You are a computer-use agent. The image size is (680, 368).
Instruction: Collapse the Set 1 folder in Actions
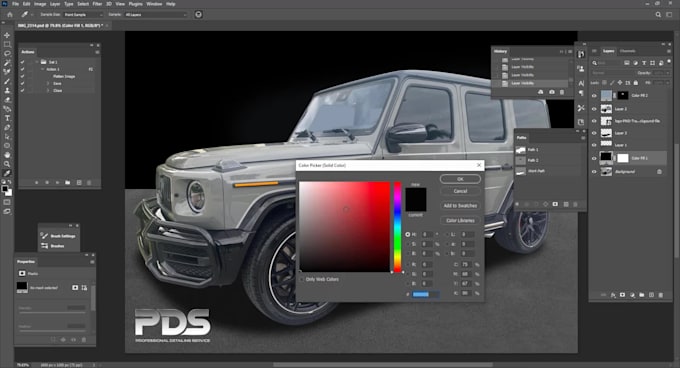[x=36, y=62]
